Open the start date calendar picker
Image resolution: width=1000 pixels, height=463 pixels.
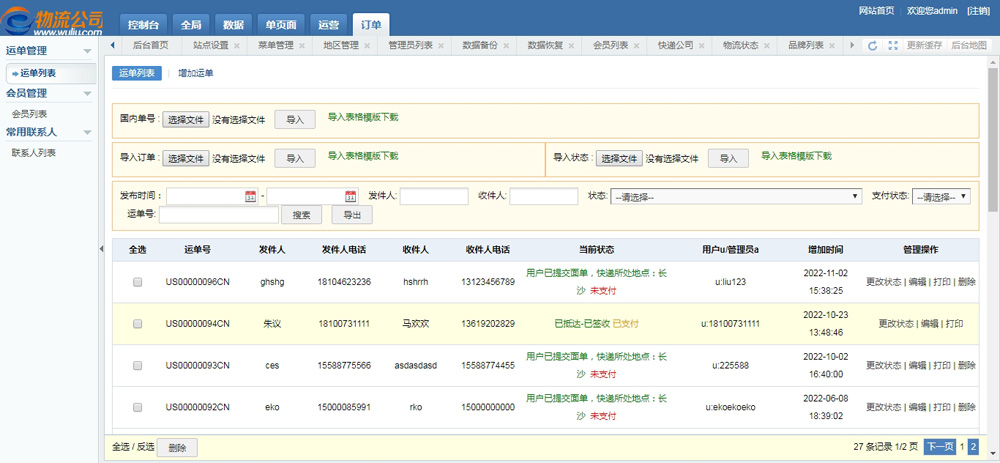click(x=251, y=197)
